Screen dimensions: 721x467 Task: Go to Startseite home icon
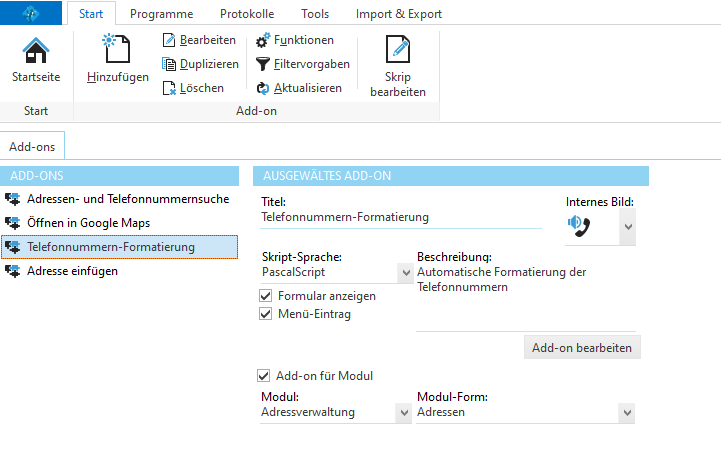pyautogui.click(x=36, y=50)
